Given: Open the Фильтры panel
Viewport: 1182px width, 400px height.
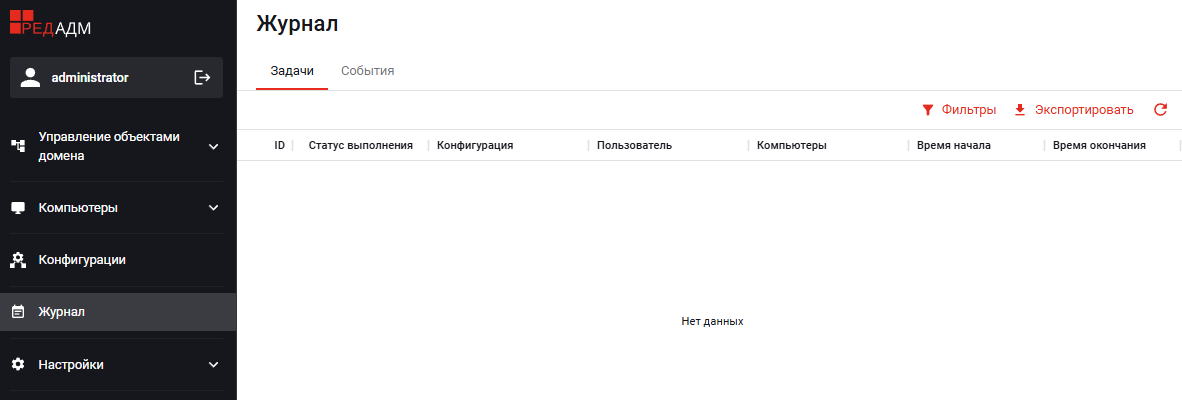Looking at the screenshot, I should (x=968, y=110).
